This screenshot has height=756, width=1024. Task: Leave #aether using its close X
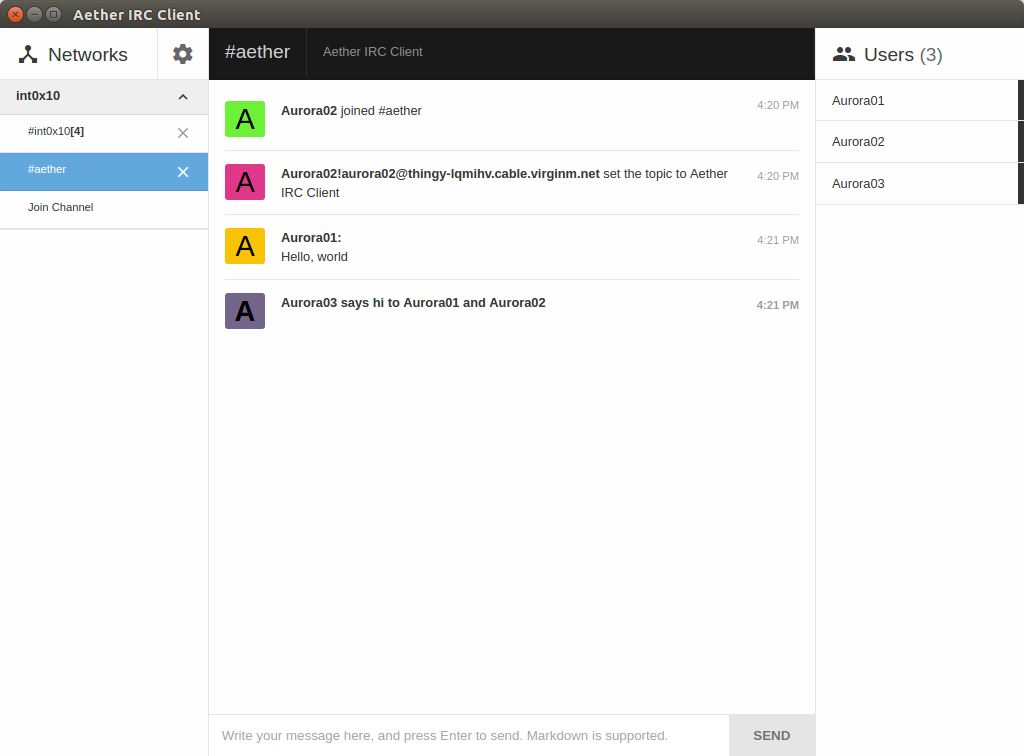183,171
